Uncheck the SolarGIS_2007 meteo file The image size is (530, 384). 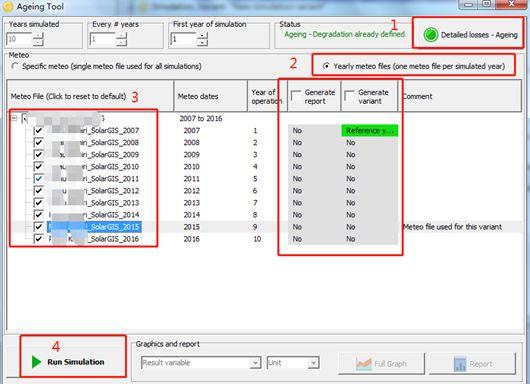tap(39, 130)
